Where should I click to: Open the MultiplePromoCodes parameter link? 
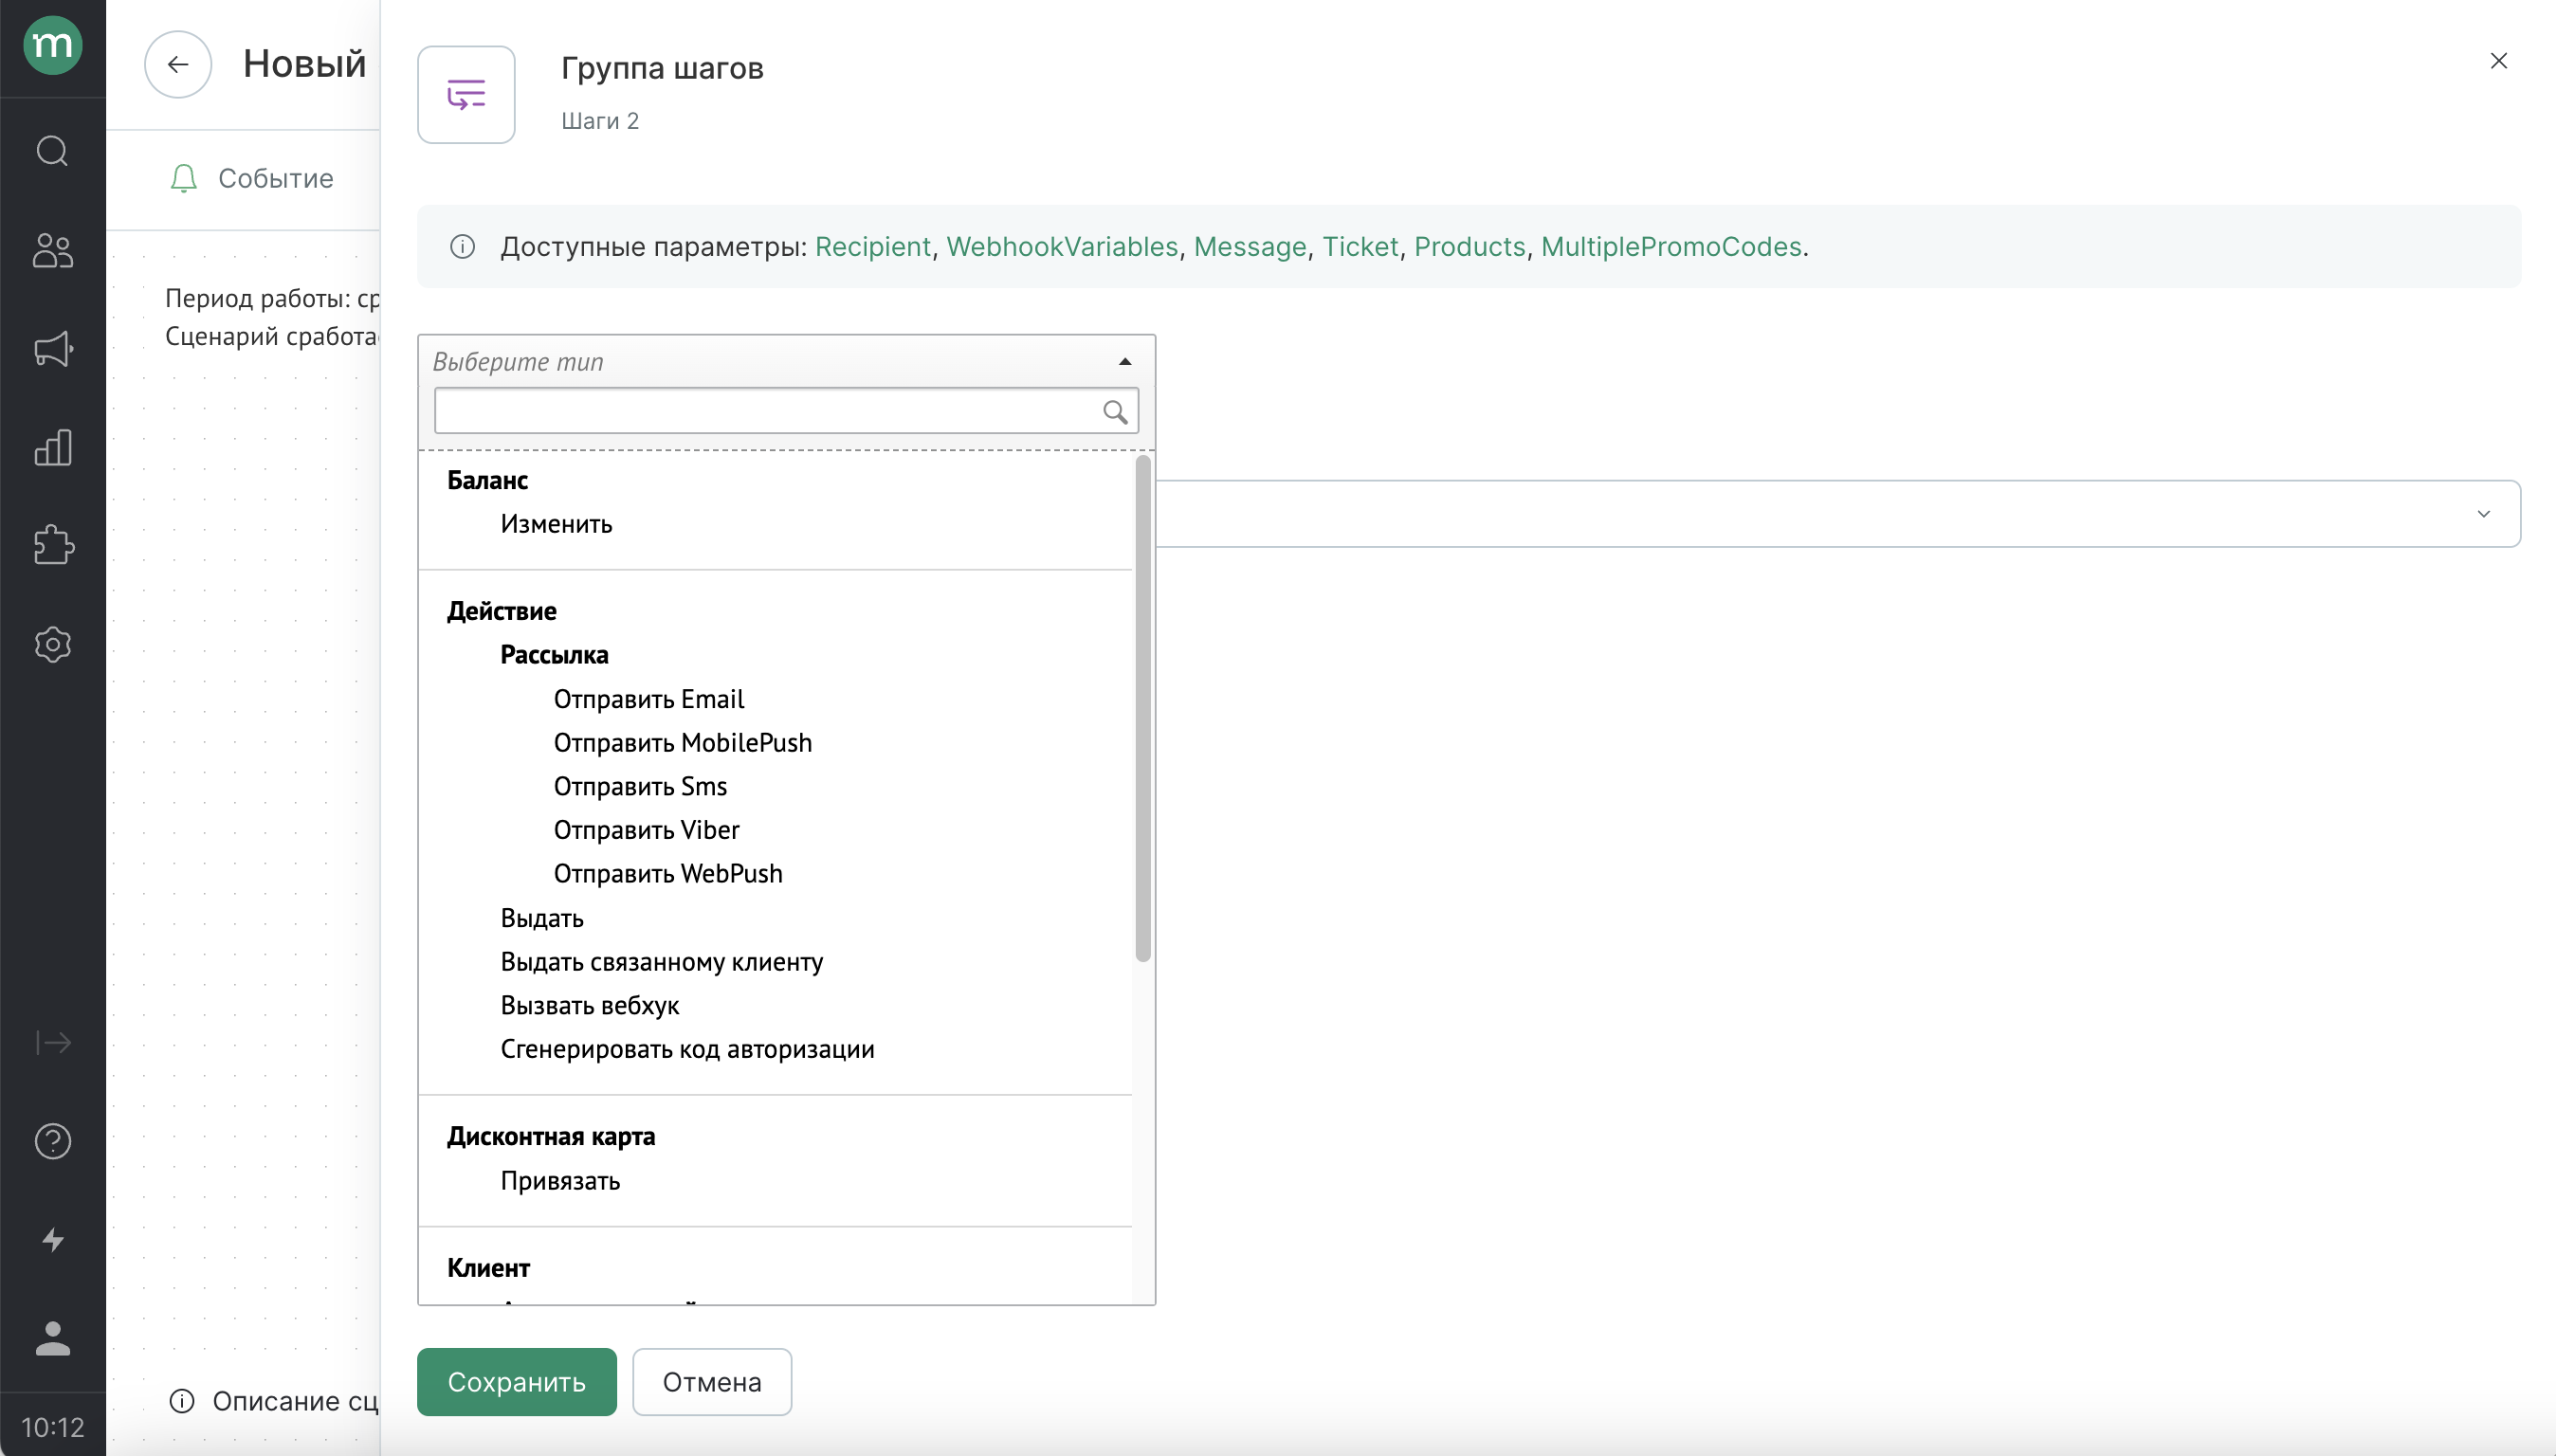coord(1671,246)
